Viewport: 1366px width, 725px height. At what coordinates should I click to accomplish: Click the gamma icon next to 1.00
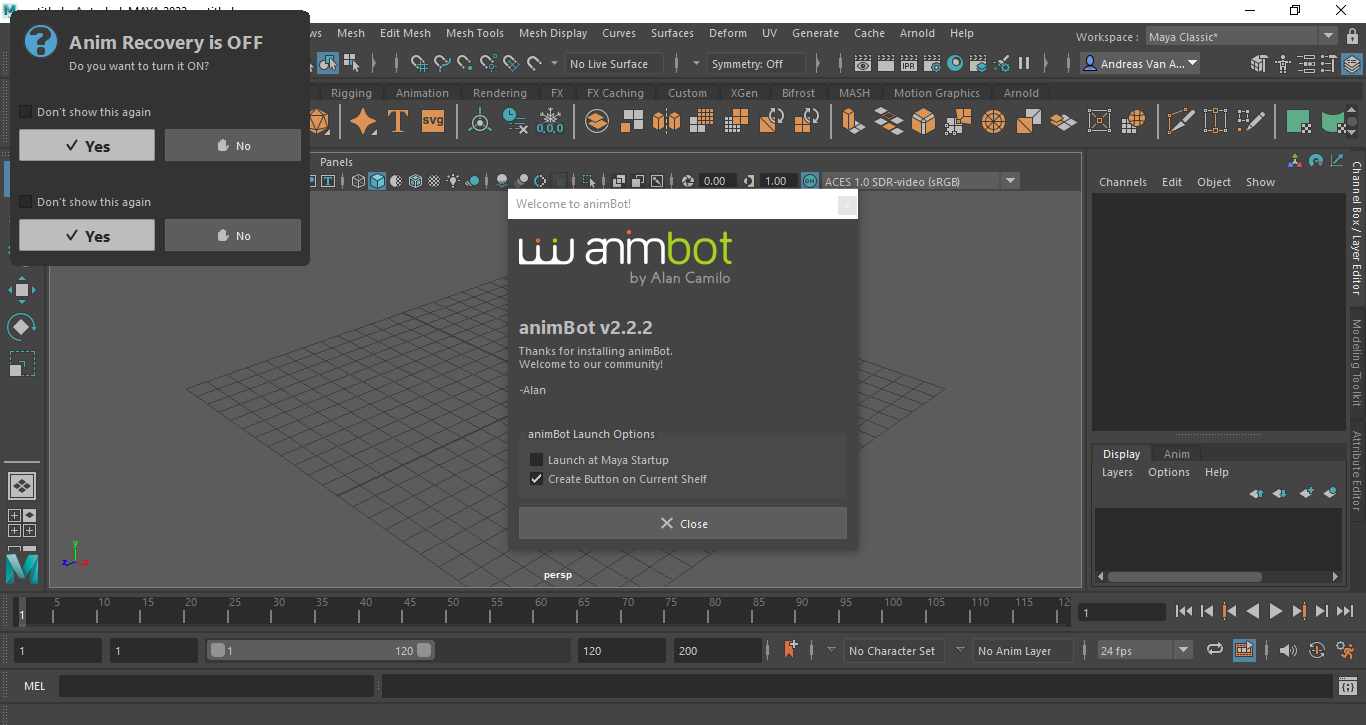[x=749, y=181]
